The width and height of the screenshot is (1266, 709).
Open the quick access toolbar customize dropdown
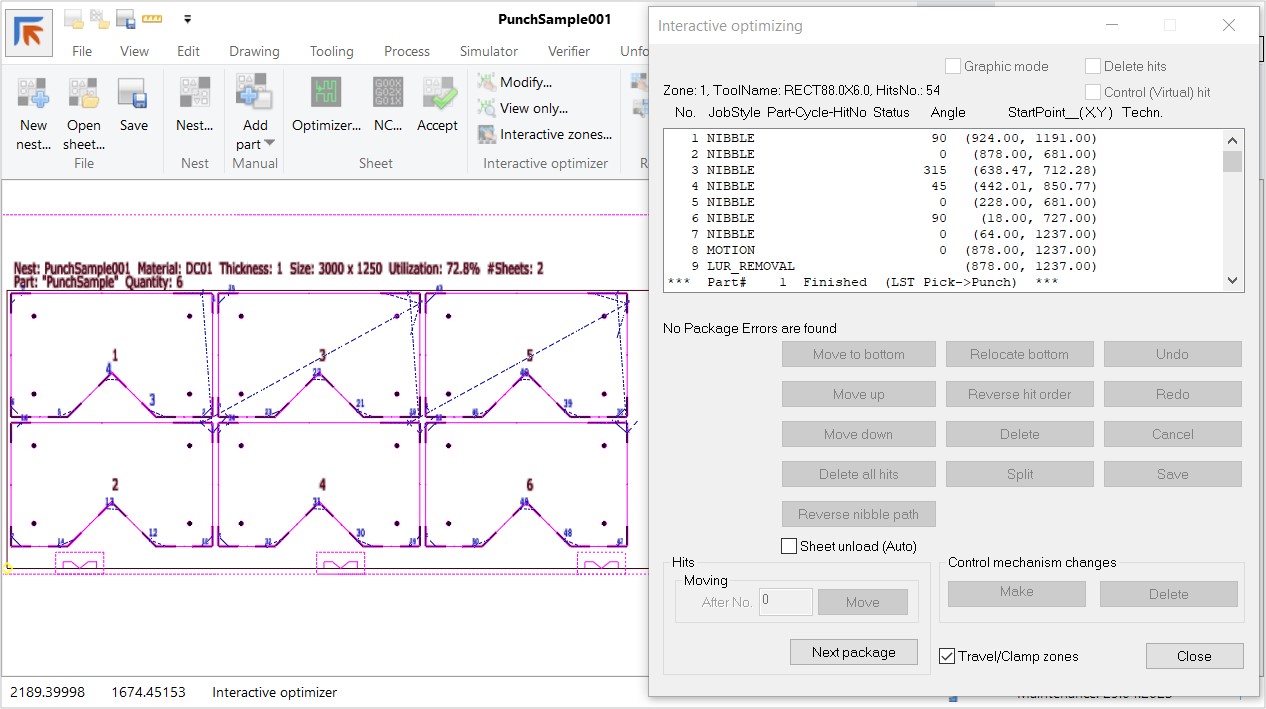coord(188,18)
